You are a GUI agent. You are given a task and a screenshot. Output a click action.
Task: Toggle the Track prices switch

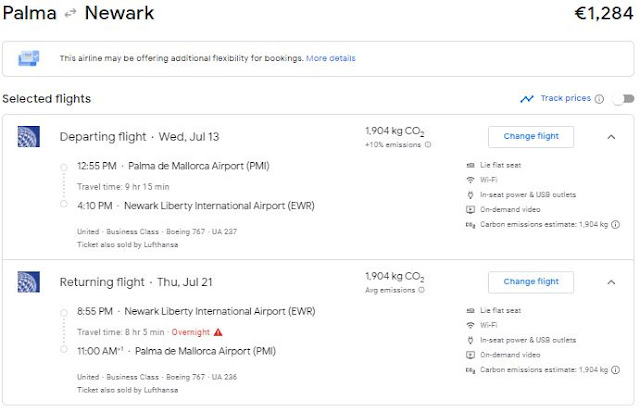pyautogui.click(x=624, y=99)
